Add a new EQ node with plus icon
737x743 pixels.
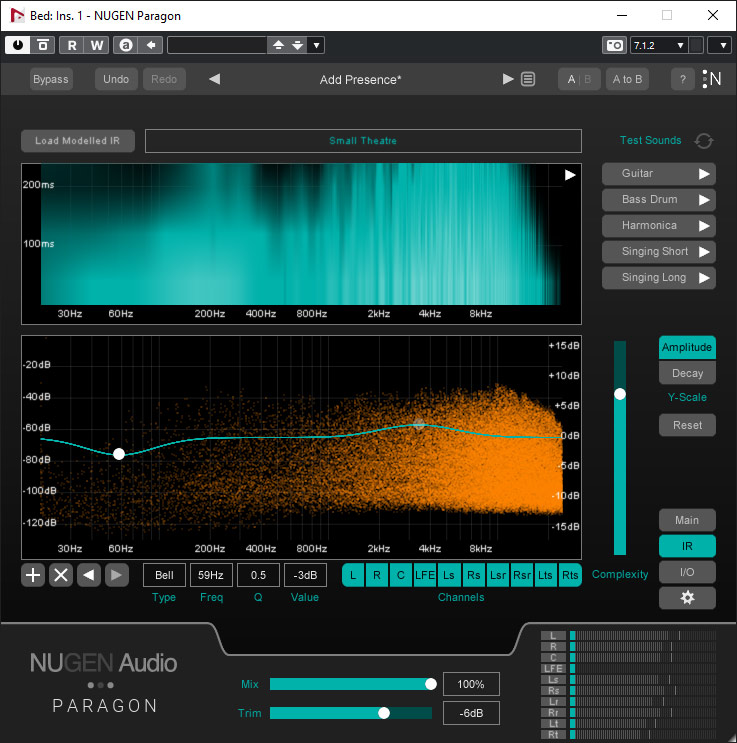(x=33, y=575)
